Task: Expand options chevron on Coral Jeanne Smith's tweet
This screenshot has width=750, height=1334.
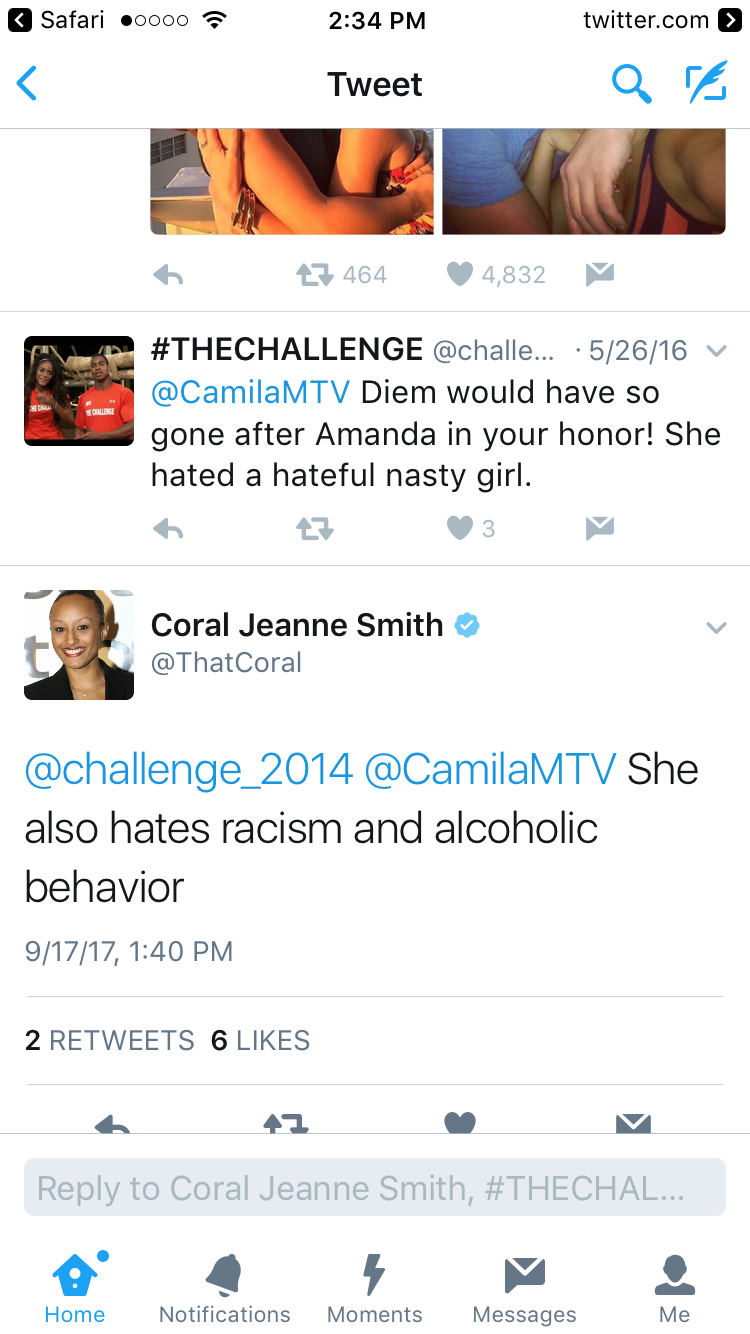Action: [x=716, y=628]
